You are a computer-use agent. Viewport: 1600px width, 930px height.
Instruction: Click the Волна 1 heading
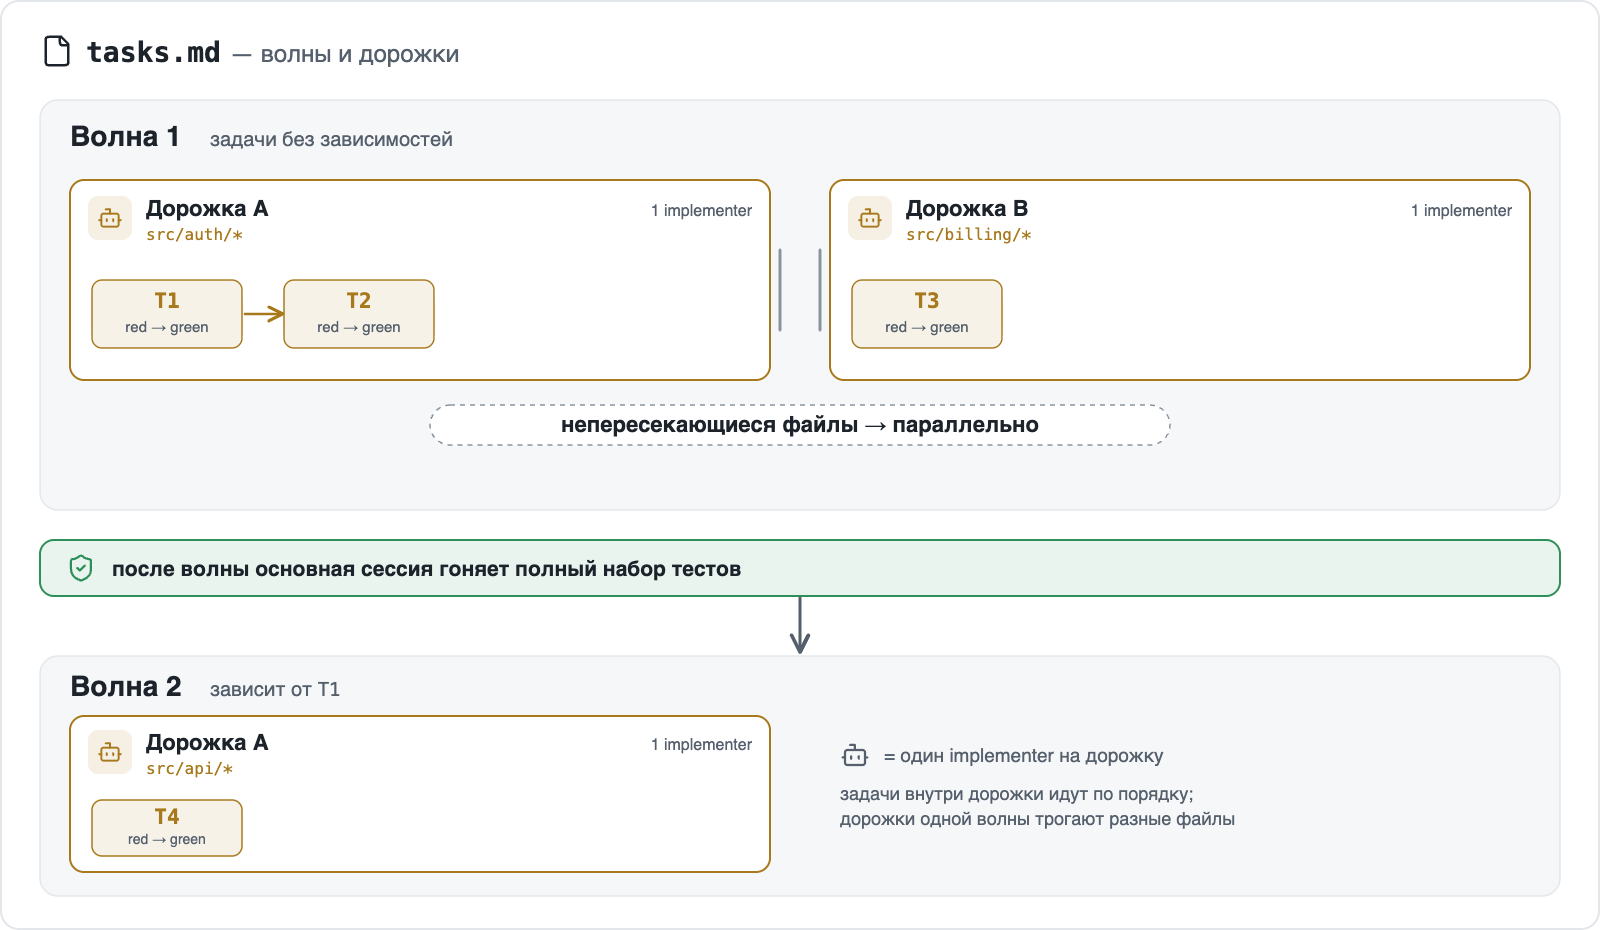click(x=125, y=136)
